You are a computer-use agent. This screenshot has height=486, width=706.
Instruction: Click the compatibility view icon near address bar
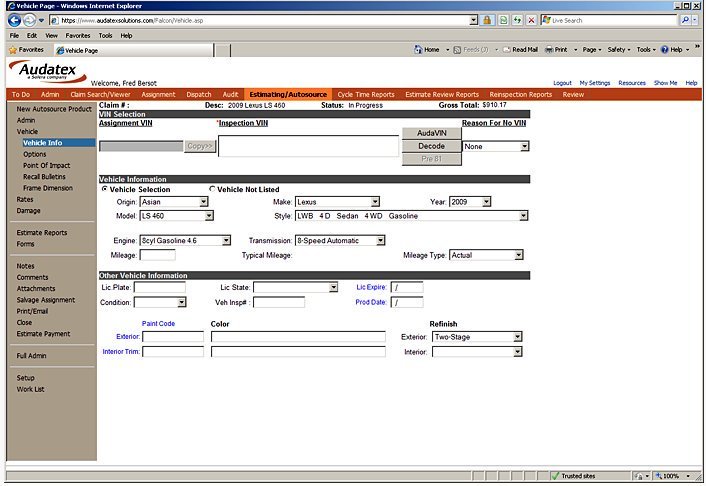tap(503, 20)
